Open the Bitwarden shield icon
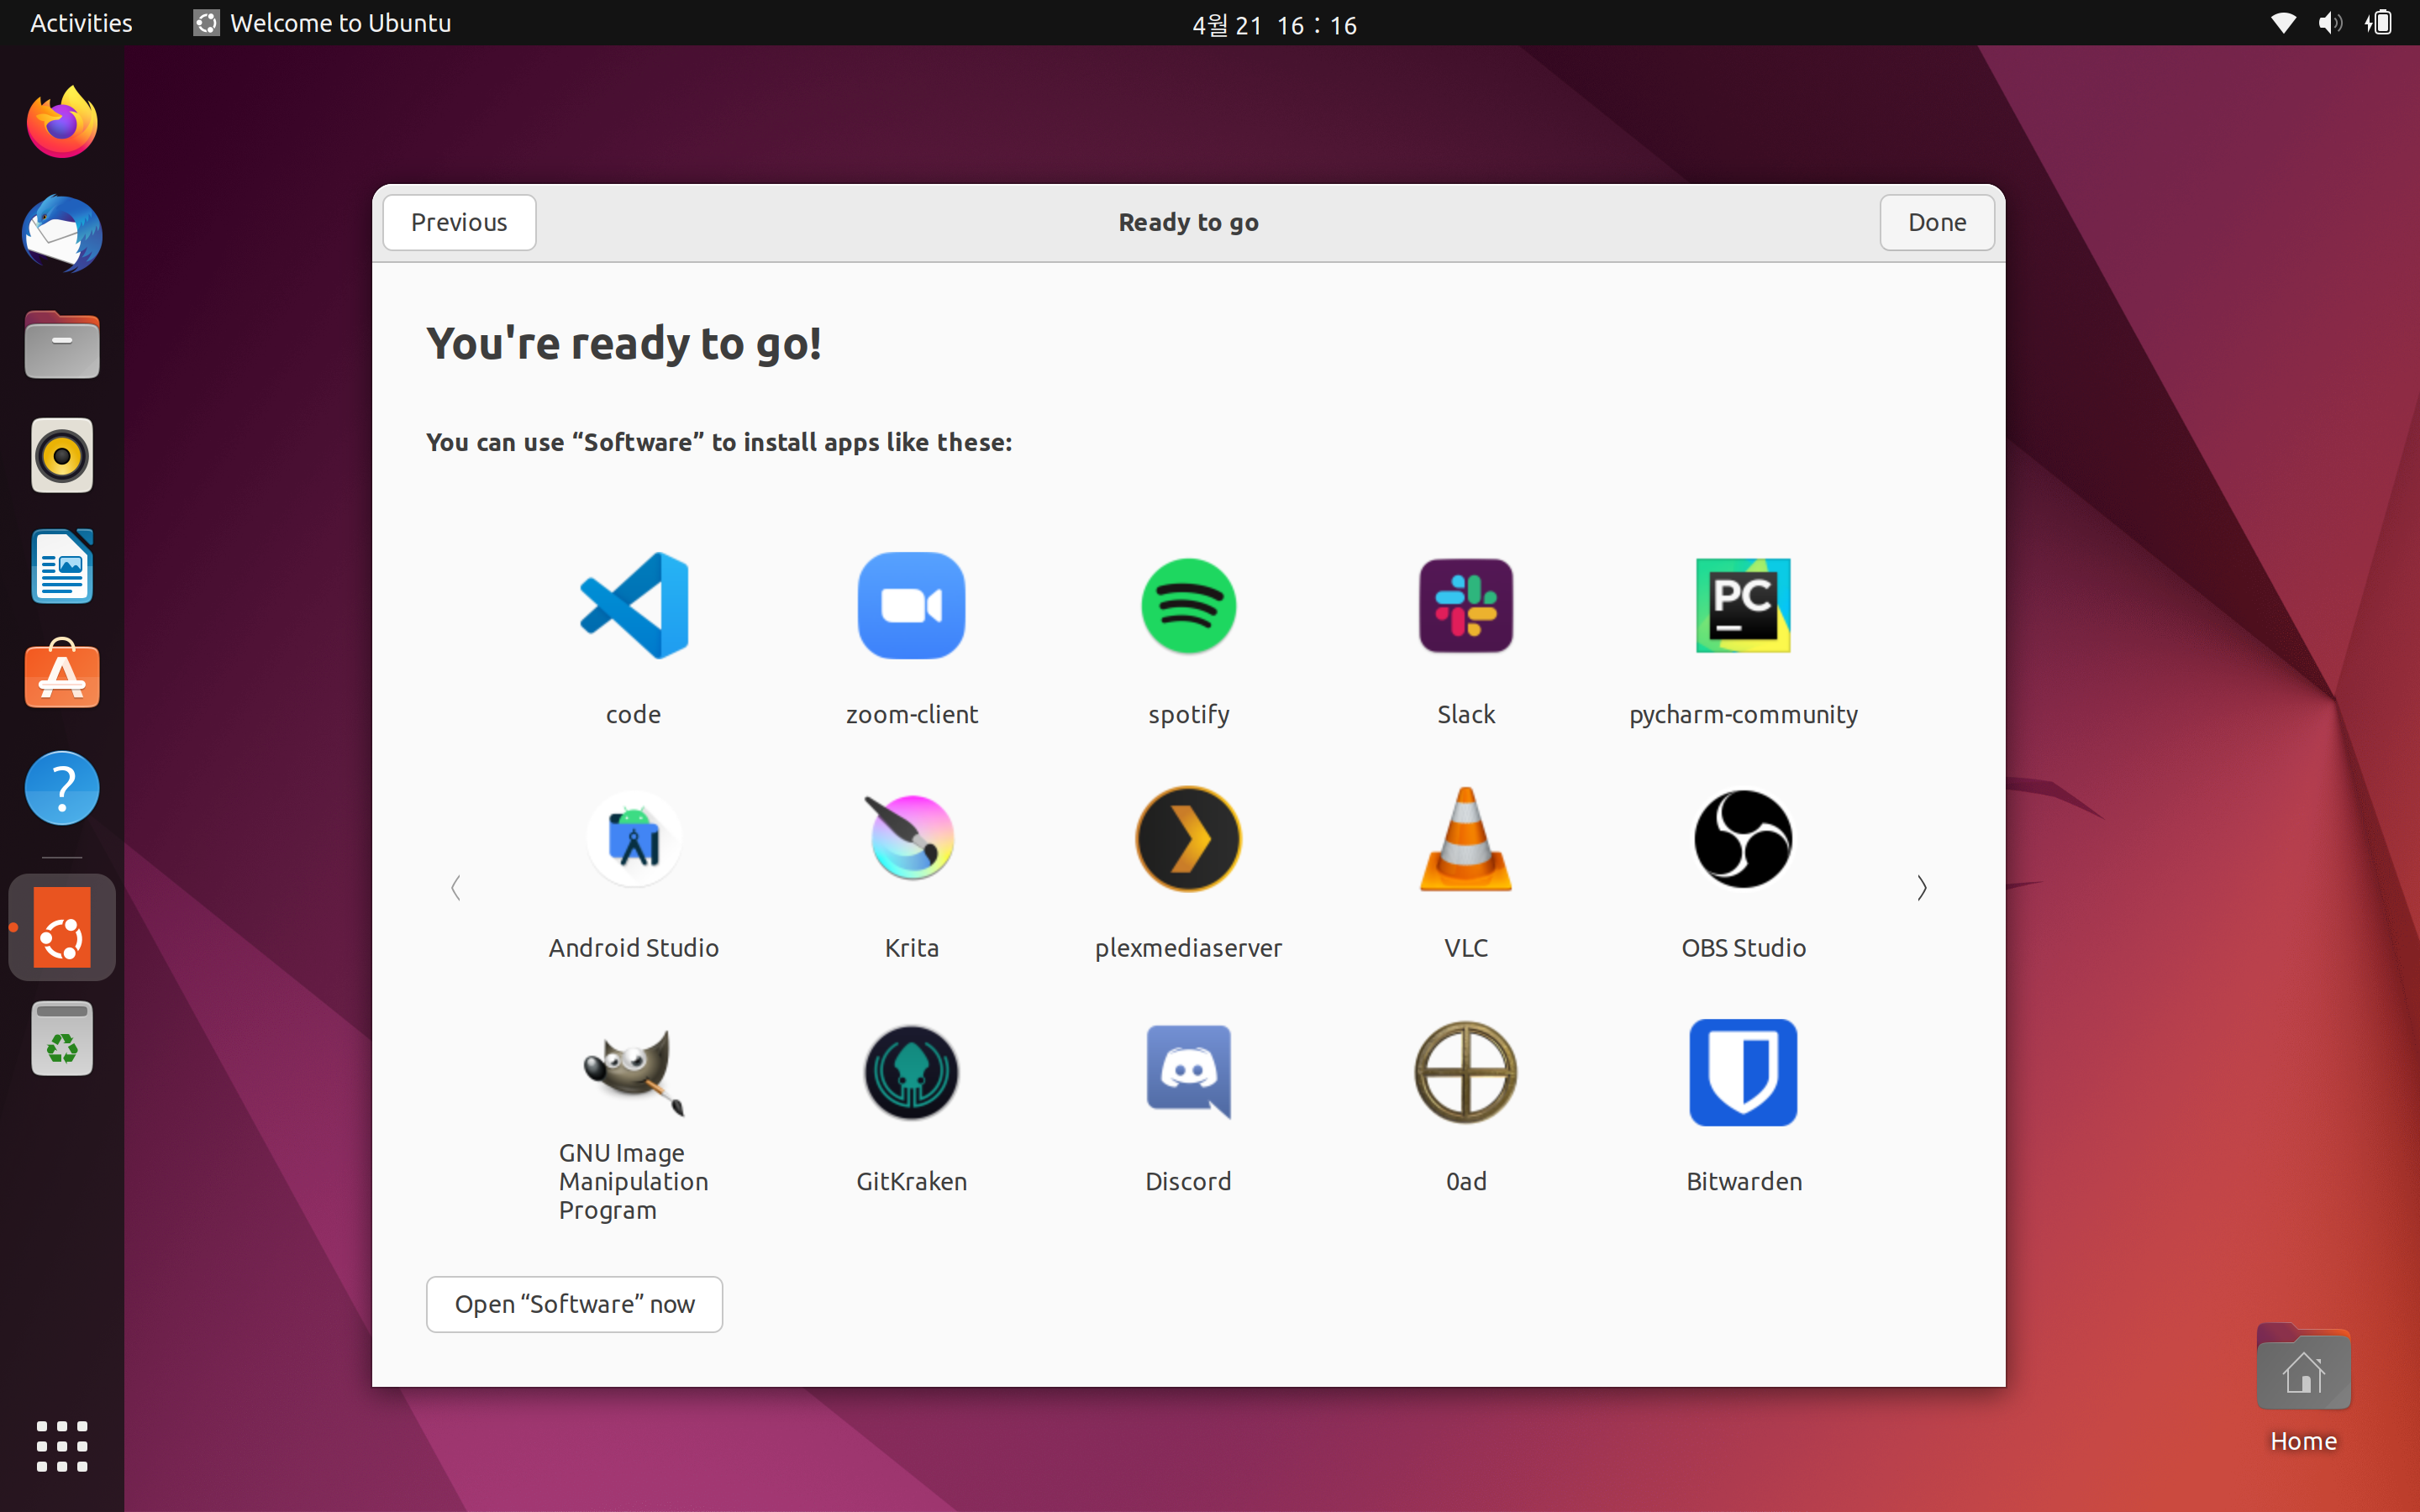Viewport: 2420px width, 1512px height. coord(1743,1072)
